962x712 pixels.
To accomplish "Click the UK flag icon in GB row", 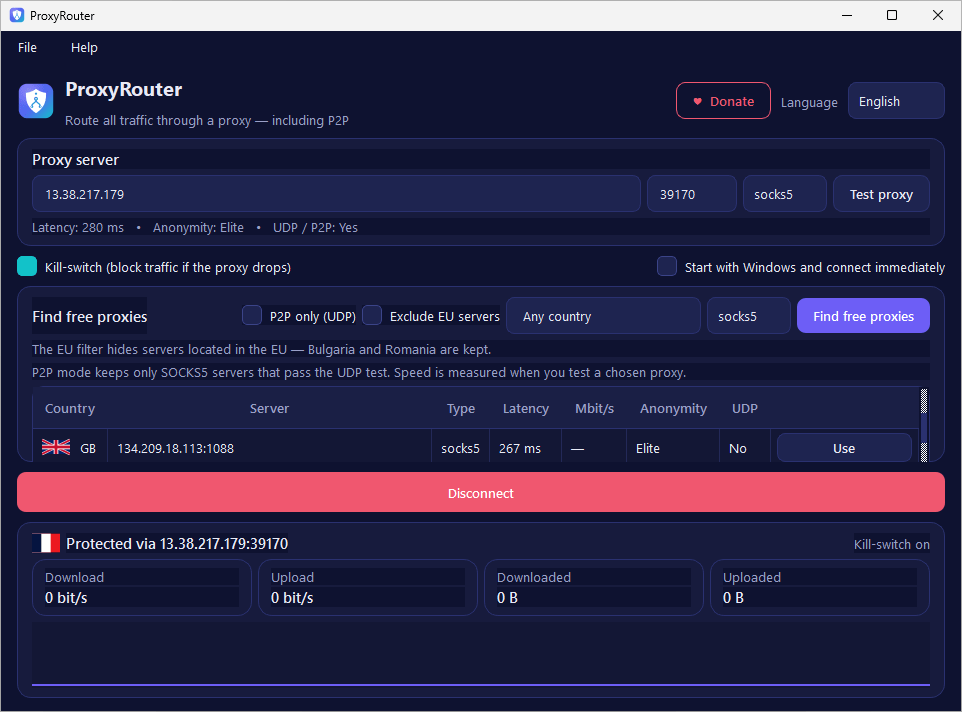I will [56, 448].
